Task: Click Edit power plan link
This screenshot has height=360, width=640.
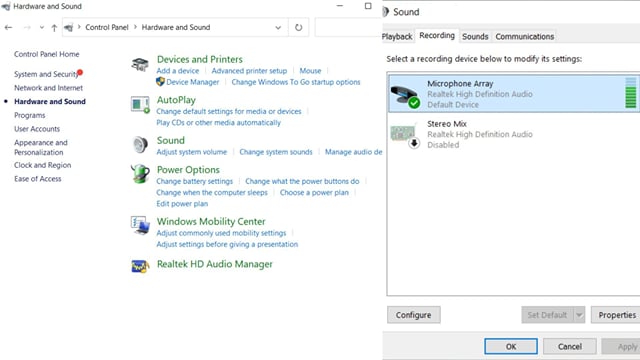Action: click(182, 204)
